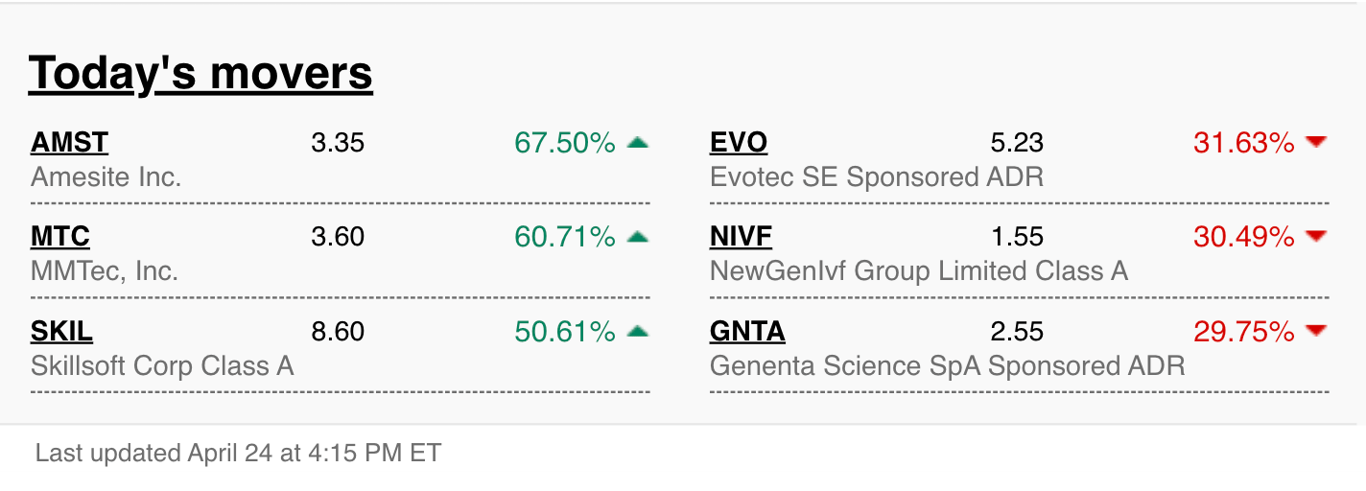Open the NIVF ticker link

(x=741, y=237)
